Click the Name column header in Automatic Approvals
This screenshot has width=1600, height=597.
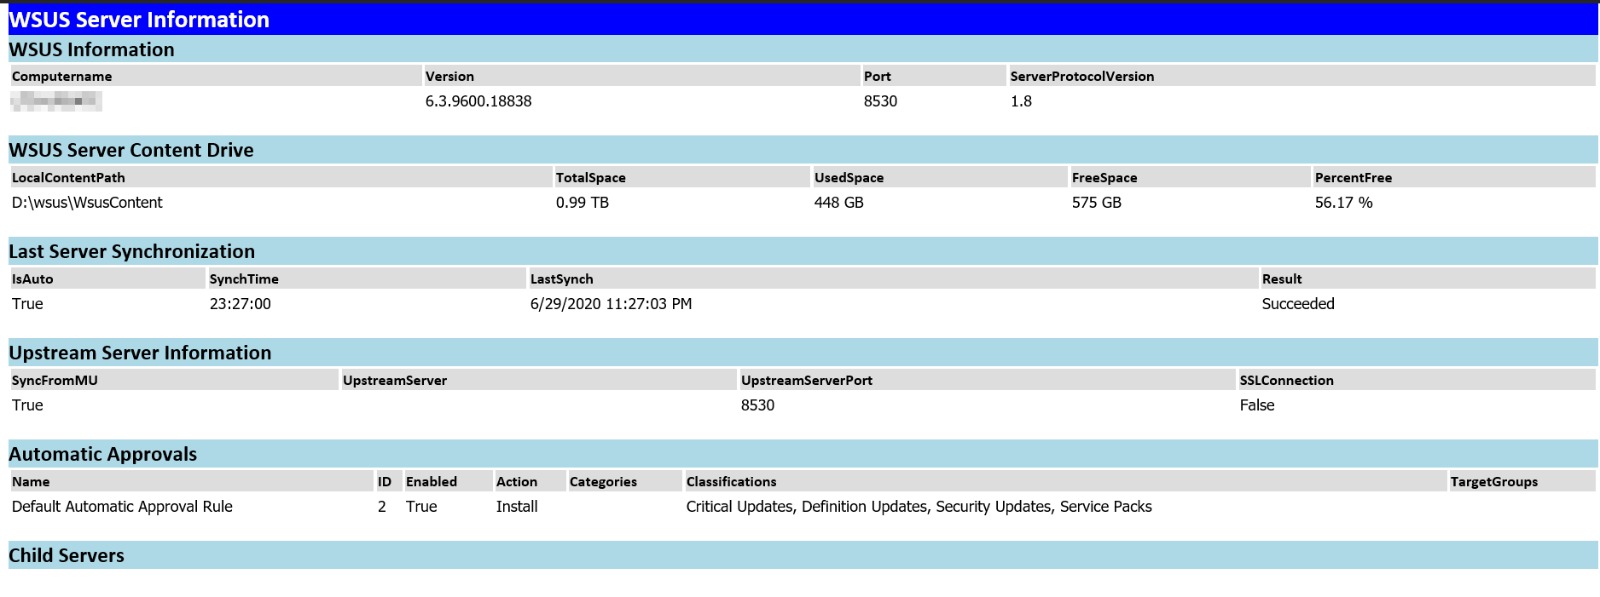(31, 482)
